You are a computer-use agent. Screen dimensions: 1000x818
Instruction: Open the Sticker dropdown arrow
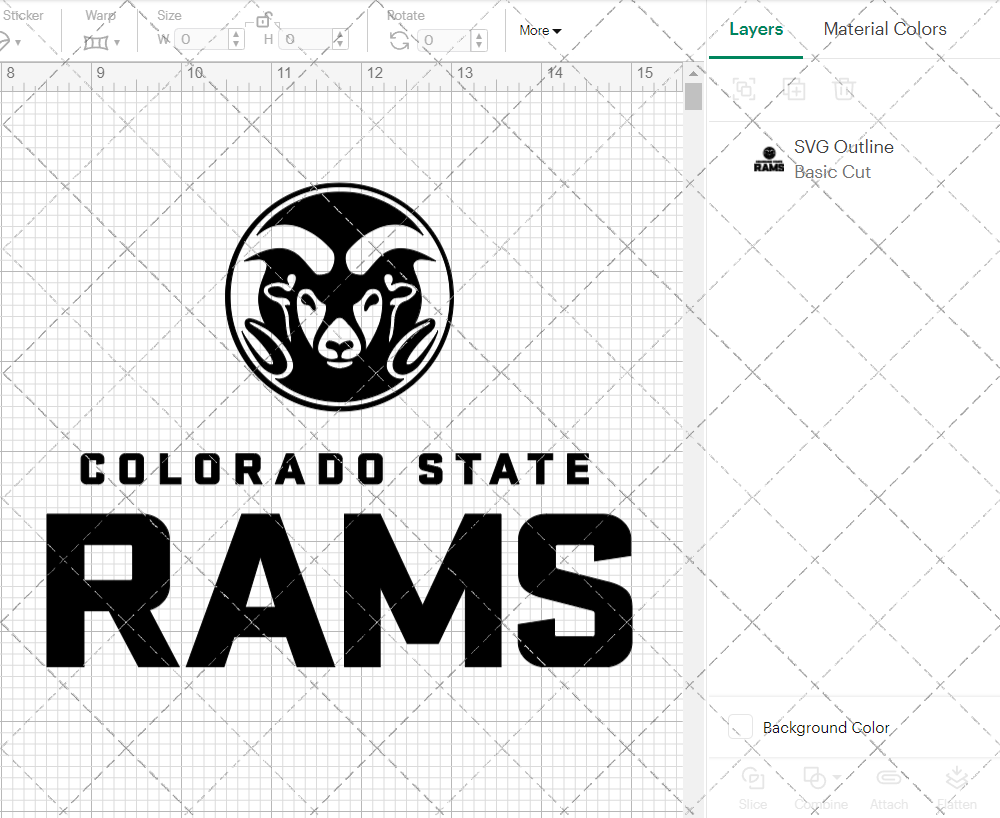18,43
